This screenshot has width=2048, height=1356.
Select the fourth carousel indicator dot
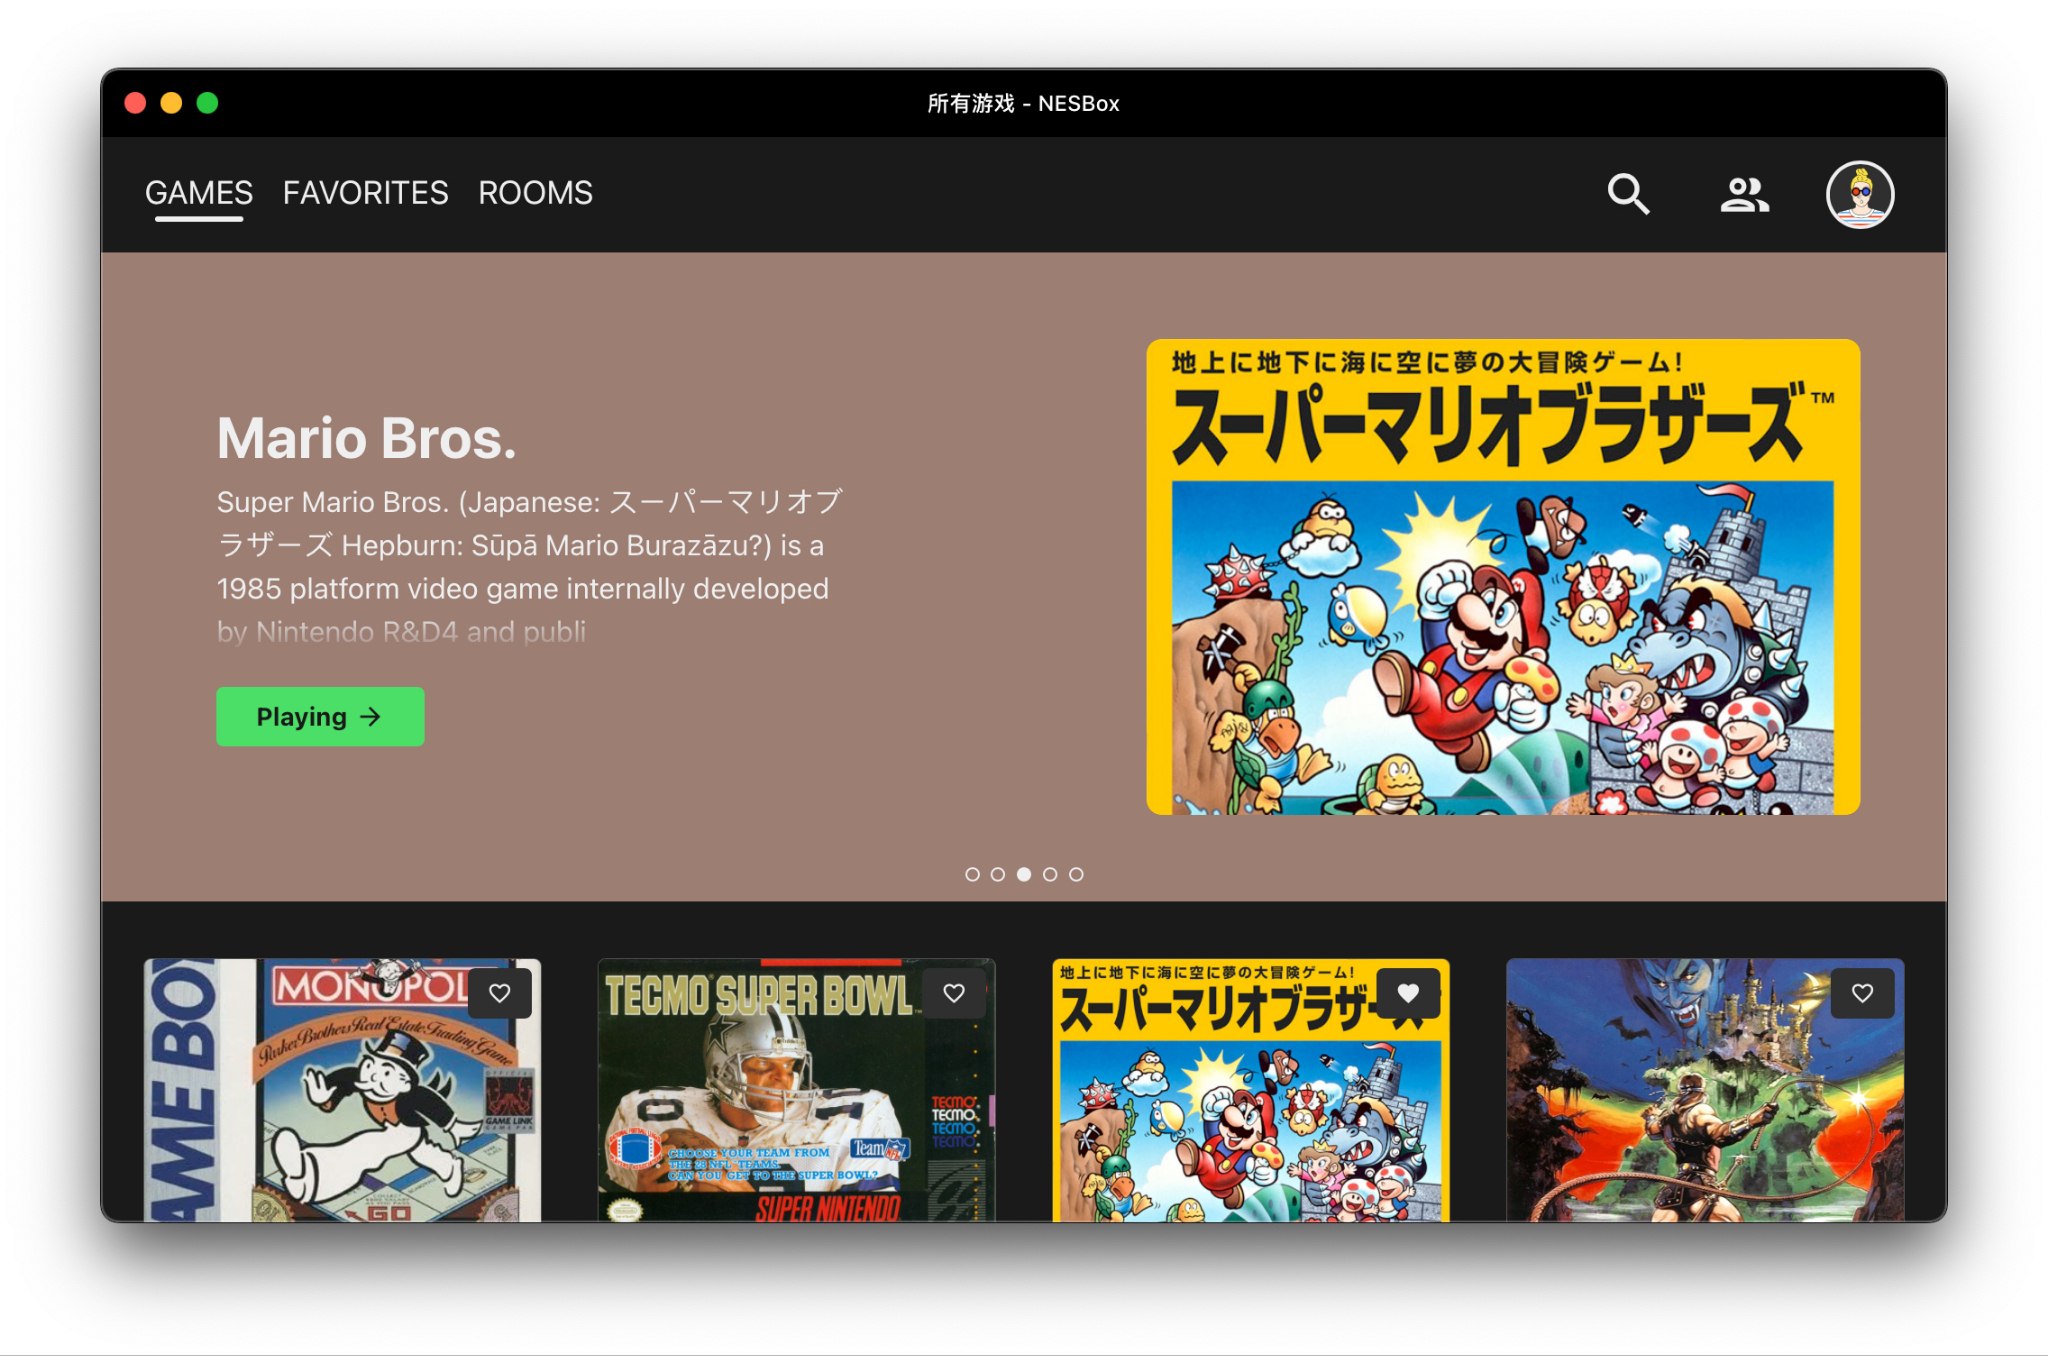(1050, 874)
